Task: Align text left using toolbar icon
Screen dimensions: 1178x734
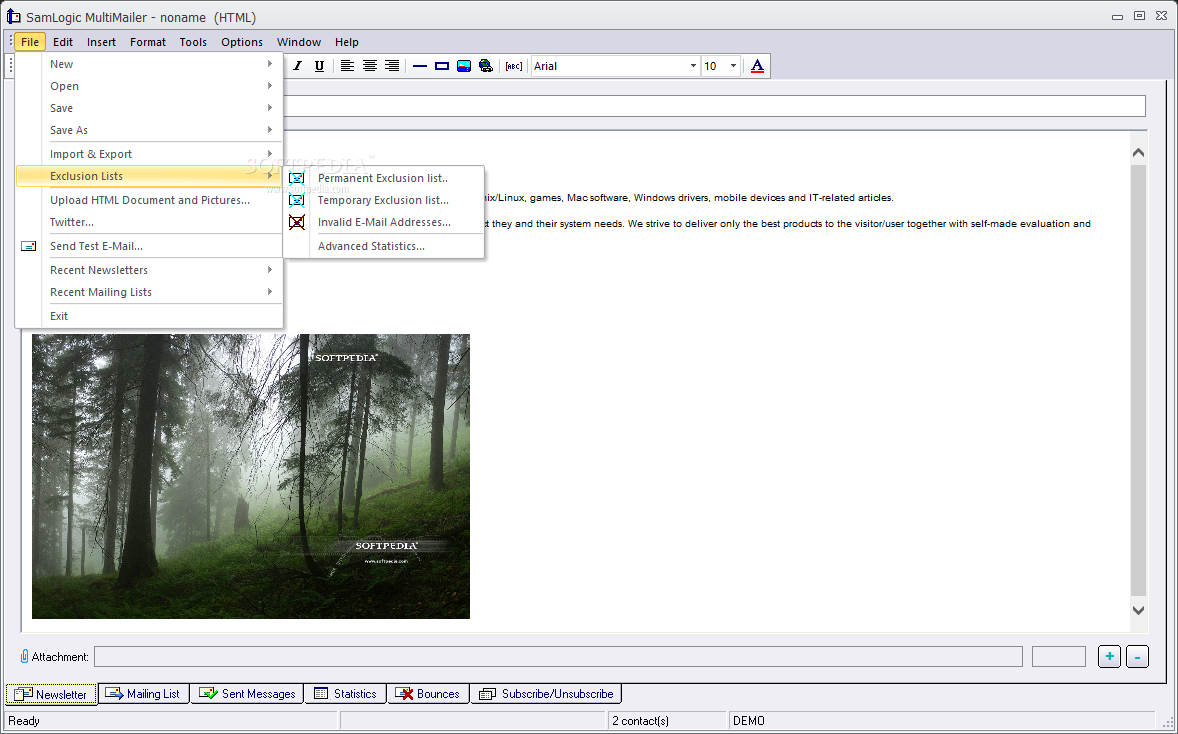Action: pyautogui.click(x=347, y=66)
